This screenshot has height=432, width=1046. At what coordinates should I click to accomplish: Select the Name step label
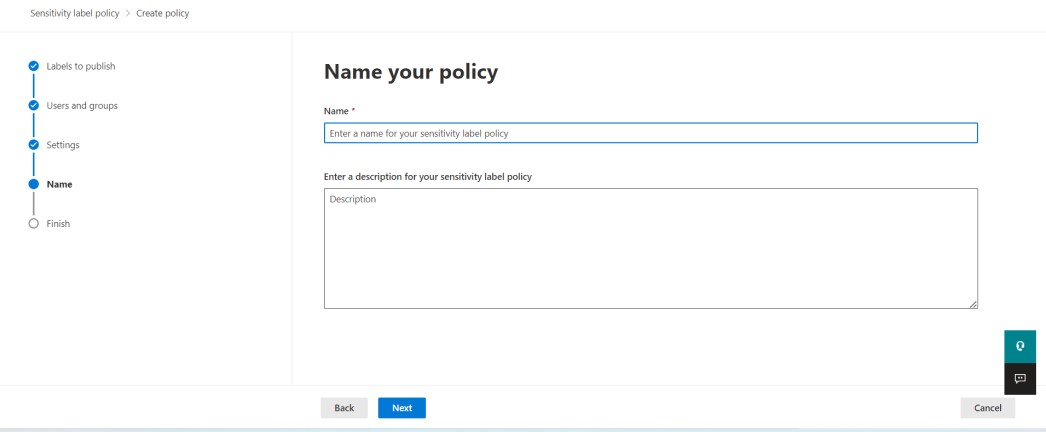click(59, 184)
